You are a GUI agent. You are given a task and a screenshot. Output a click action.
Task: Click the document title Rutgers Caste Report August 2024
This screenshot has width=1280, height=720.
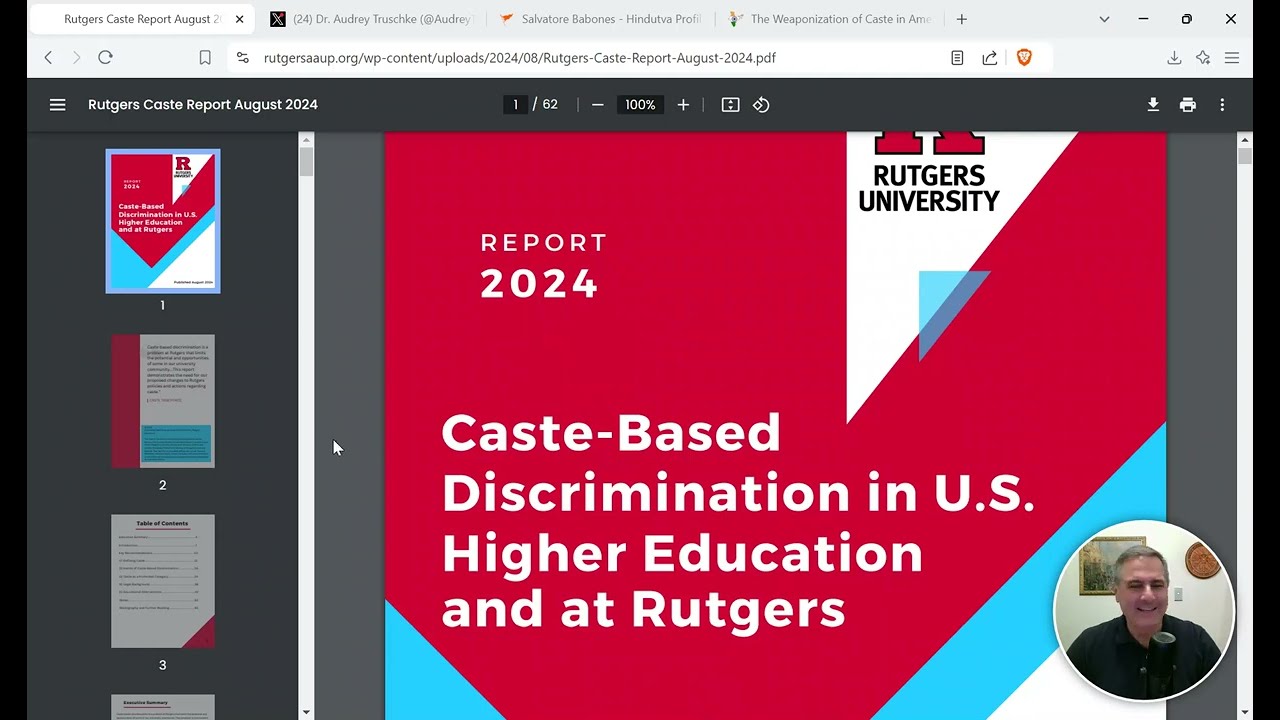coord(203,105)
